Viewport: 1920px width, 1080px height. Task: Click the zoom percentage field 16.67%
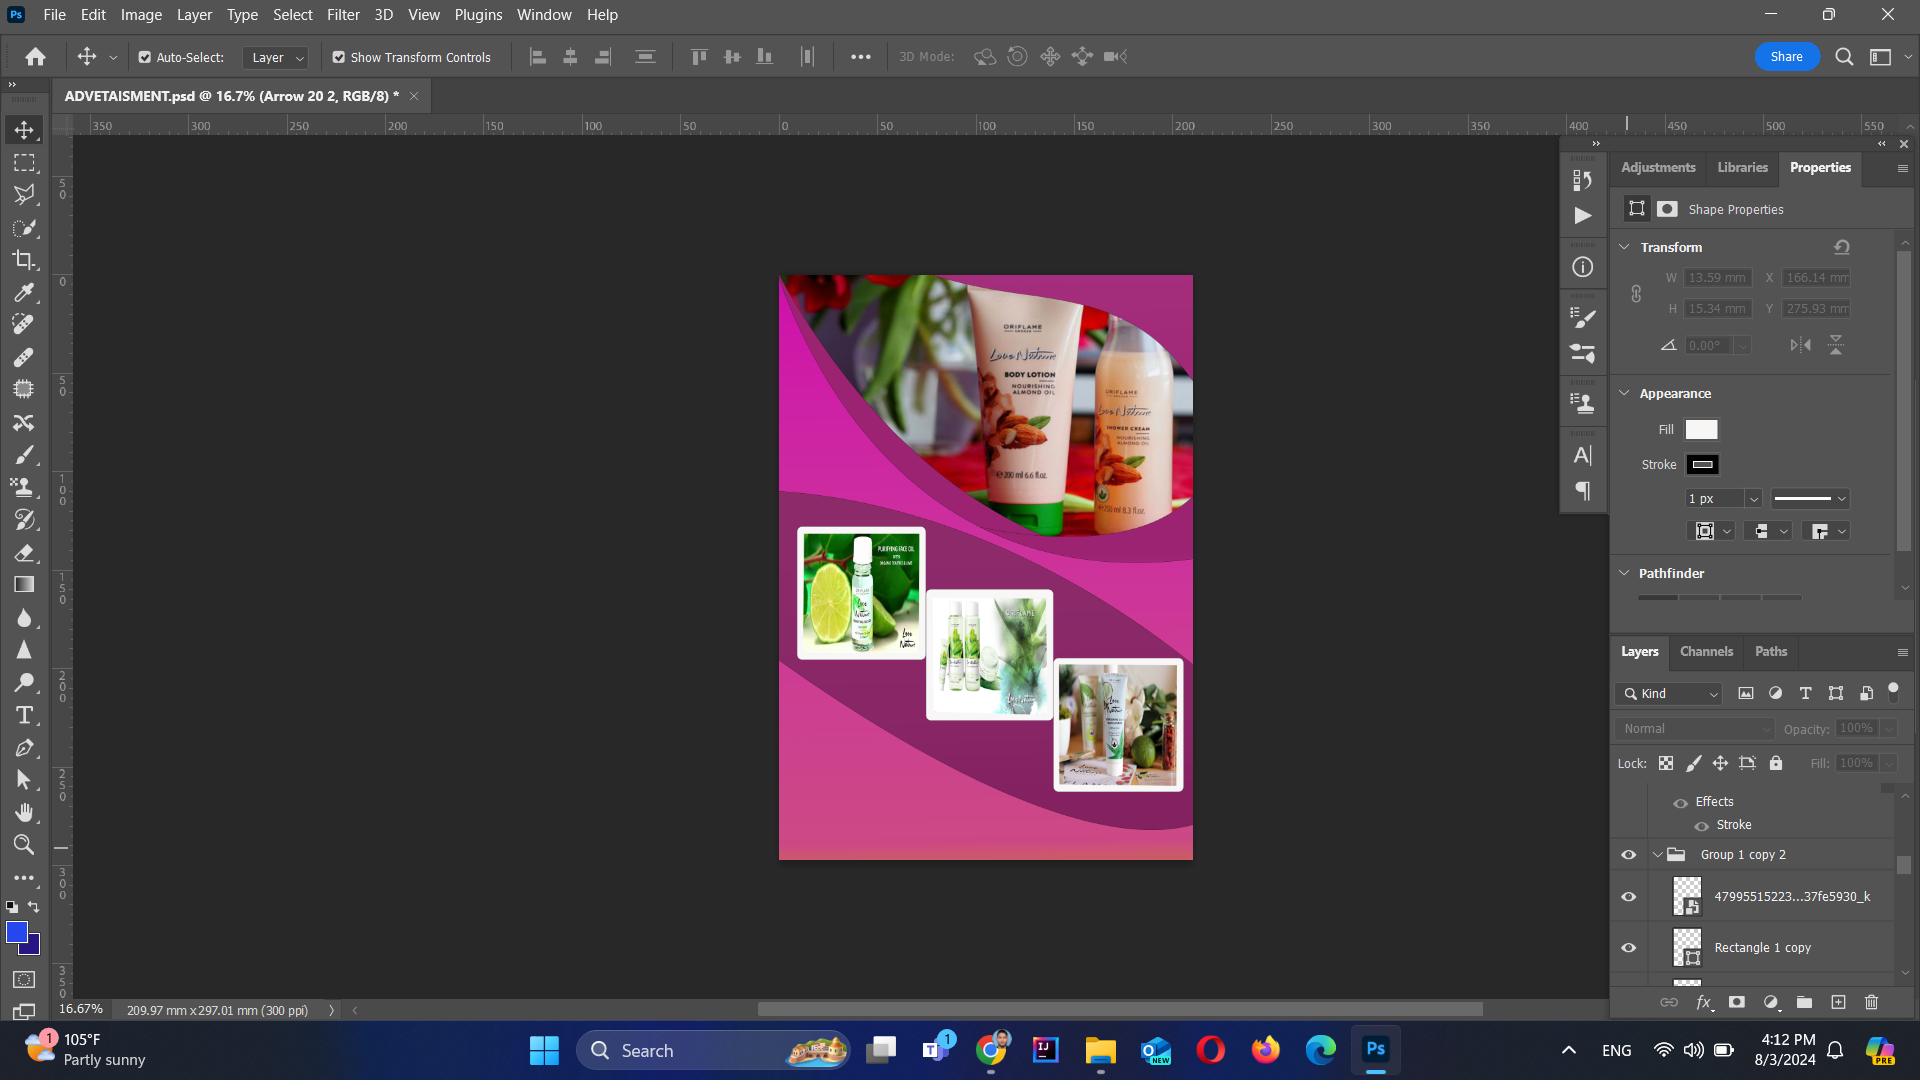point(81,1010)
